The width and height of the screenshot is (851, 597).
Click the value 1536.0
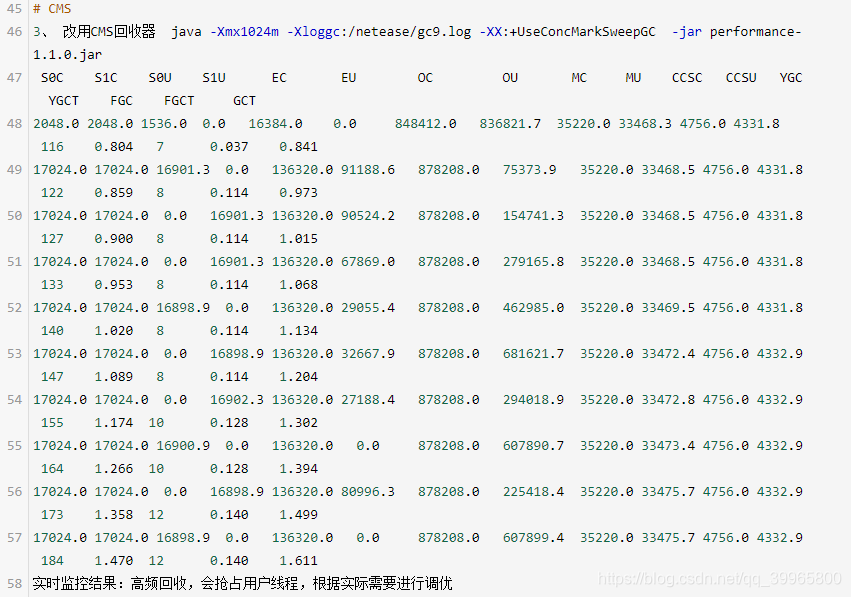click(x=164, y=124)
